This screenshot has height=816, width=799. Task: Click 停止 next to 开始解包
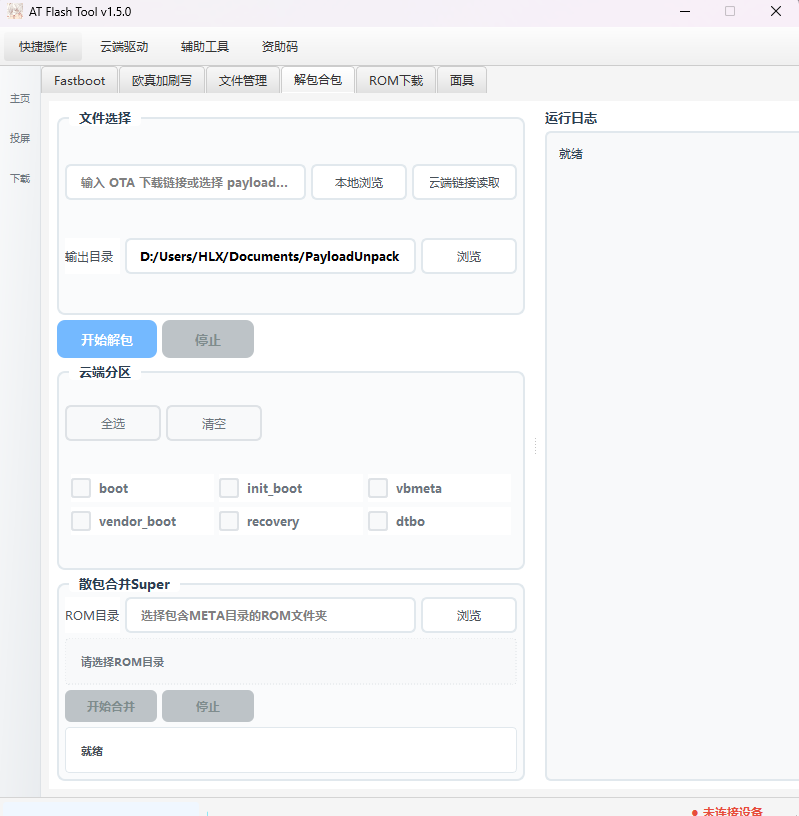[208, 339]
